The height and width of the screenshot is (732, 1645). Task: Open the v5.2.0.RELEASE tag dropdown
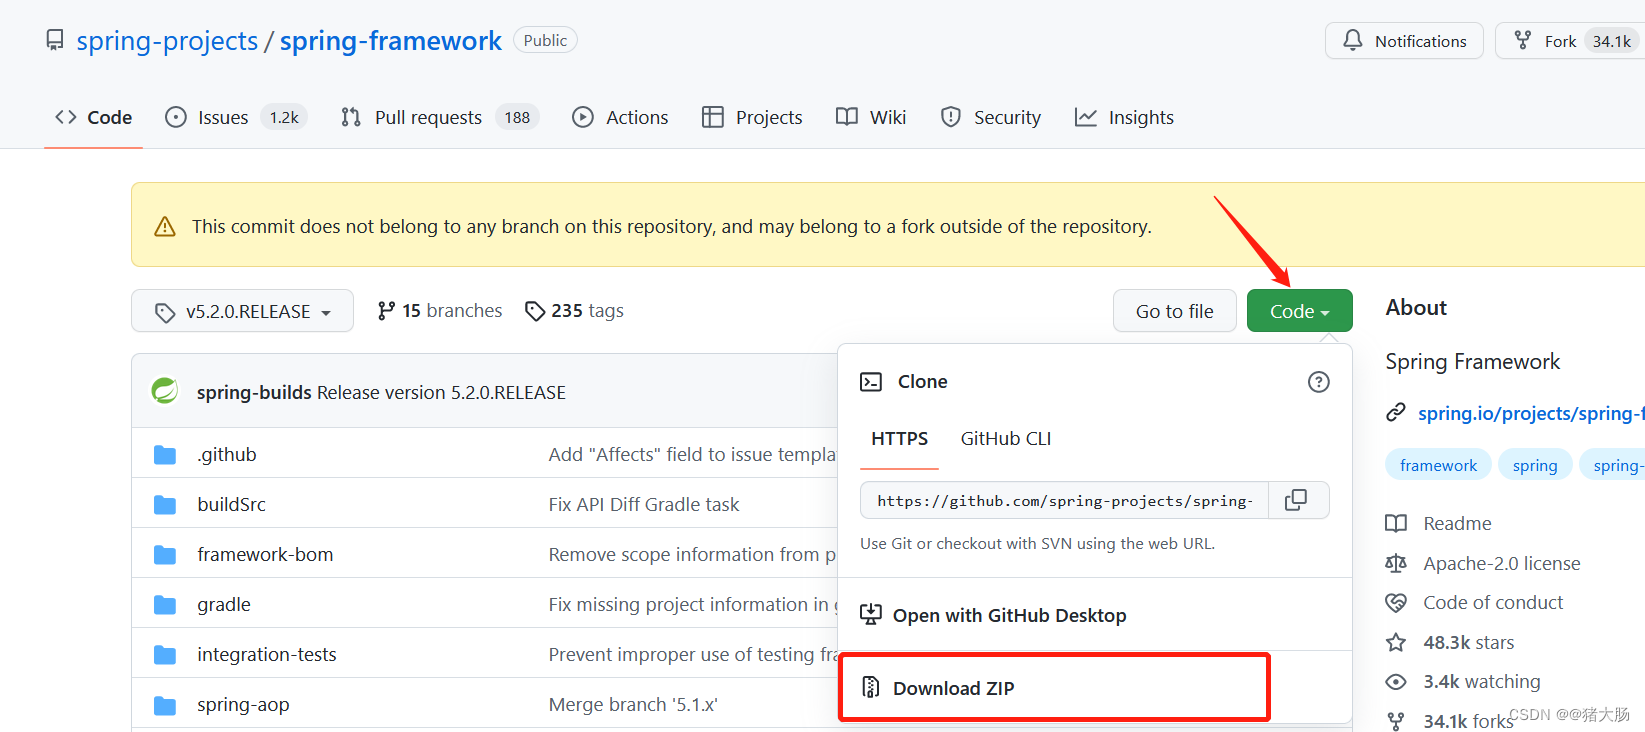point(242,311)
